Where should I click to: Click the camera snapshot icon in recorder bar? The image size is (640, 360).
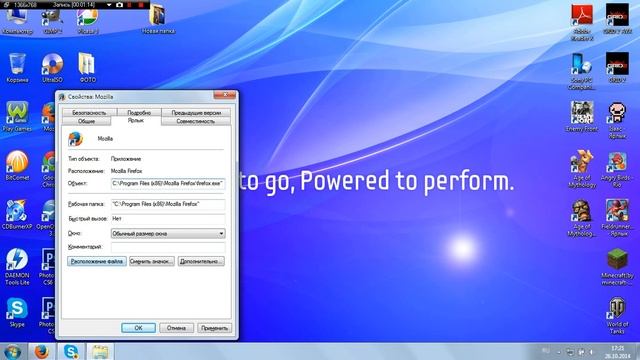tap(119, 4)
